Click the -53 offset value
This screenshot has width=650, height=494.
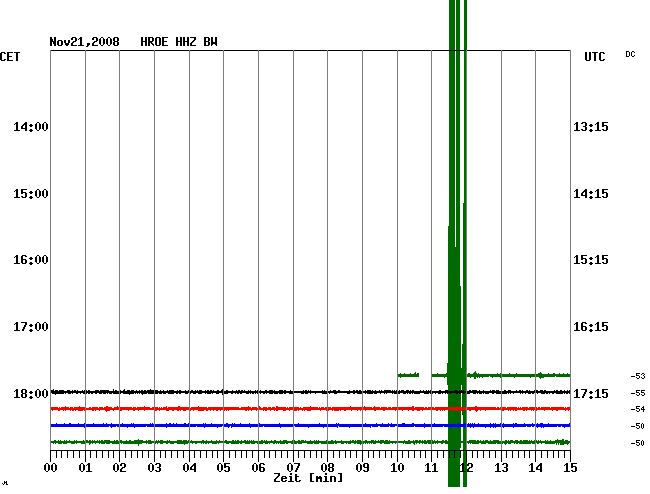[x=638, y=376]
